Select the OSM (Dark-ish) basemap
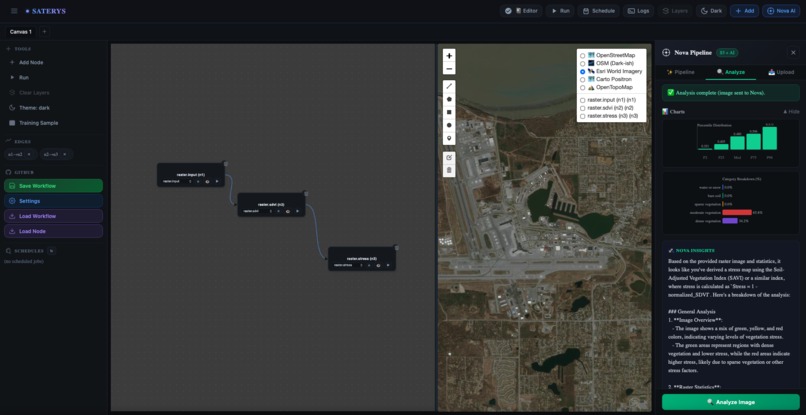The width and height of the screenshot is (806, 415). (x=582, y=63)
